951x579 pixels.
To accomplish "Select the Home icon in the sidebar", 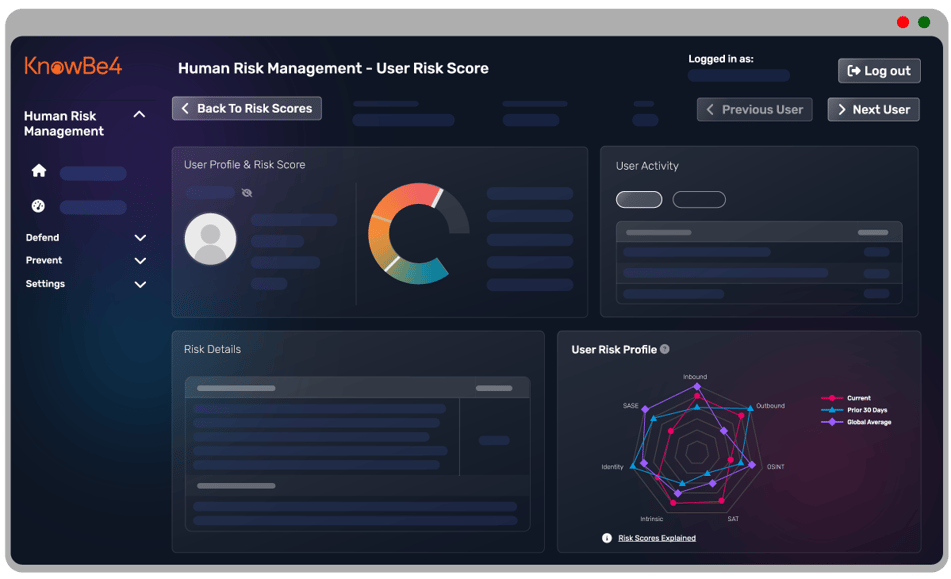I will point(38,172).
